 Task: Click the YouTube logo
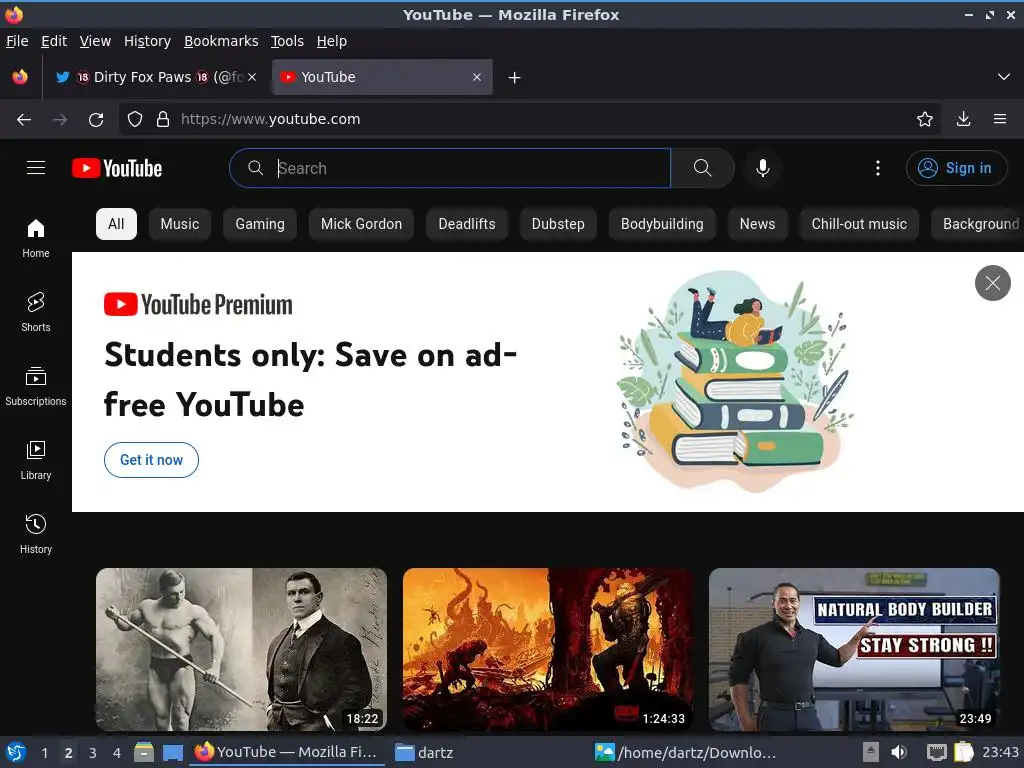tap(117, 168)
